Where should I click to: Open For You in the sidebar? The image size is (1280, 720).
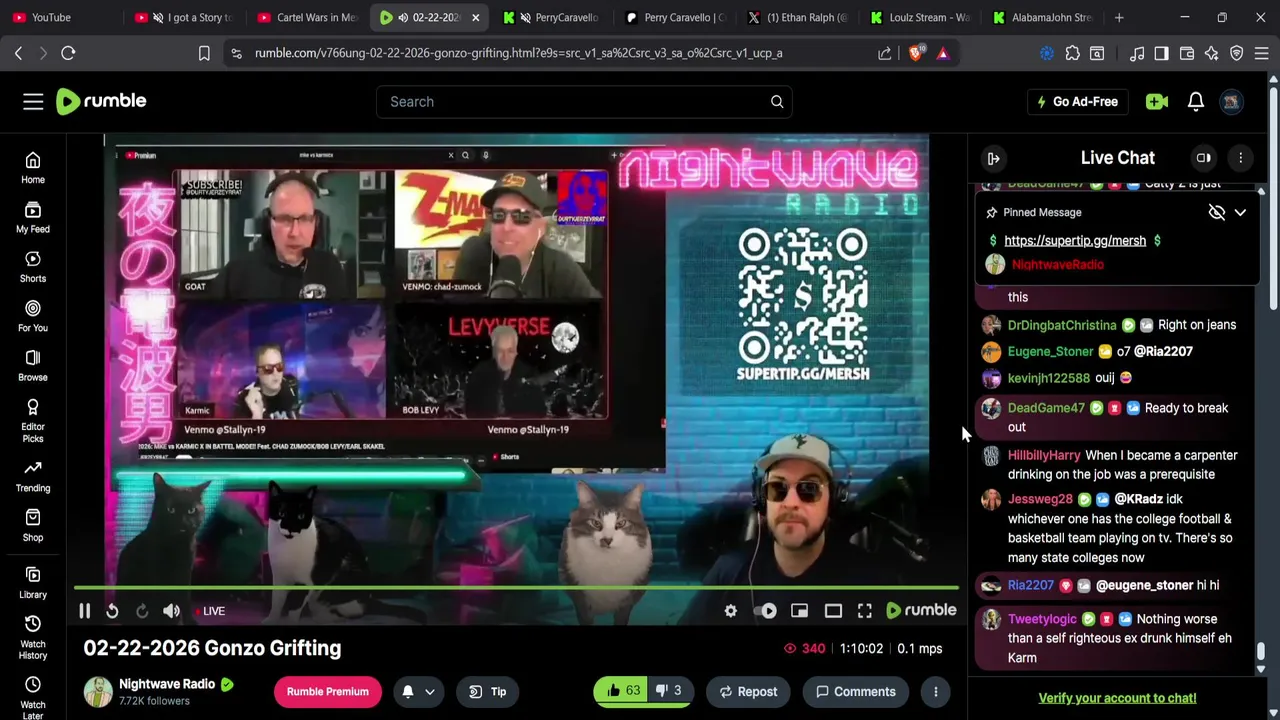pyautogui.click(x=33, y=316)
